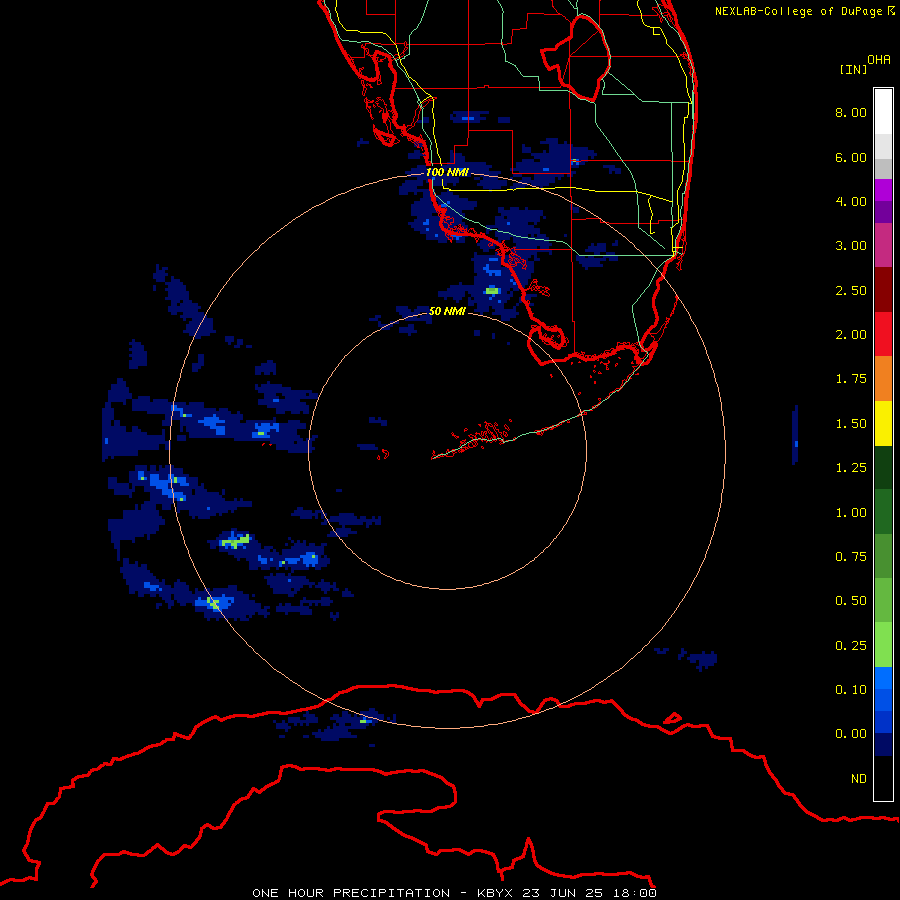
Task: Click the 1.00 legend value
Action: click(x=851, y=513)
